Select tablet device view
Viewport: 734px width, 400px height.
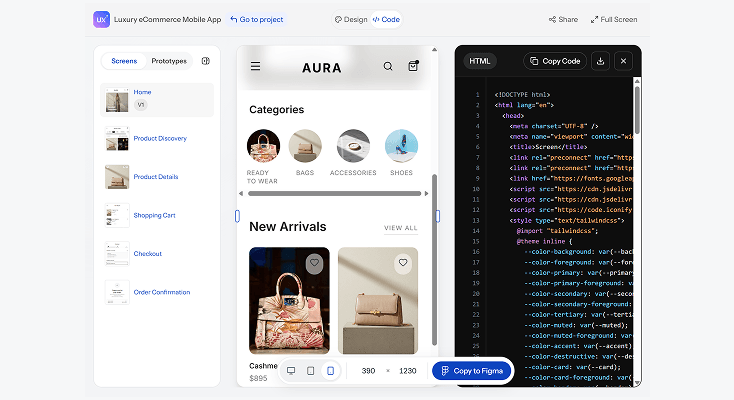[310, 371]
